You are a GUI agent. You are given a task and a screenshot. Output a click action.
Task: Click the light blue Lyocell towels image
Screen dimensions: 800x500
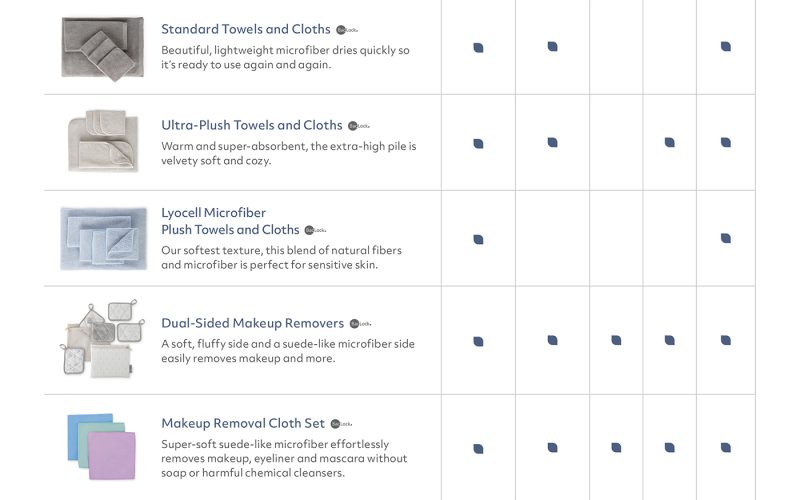pyautogui.click(x=103, y=237)
